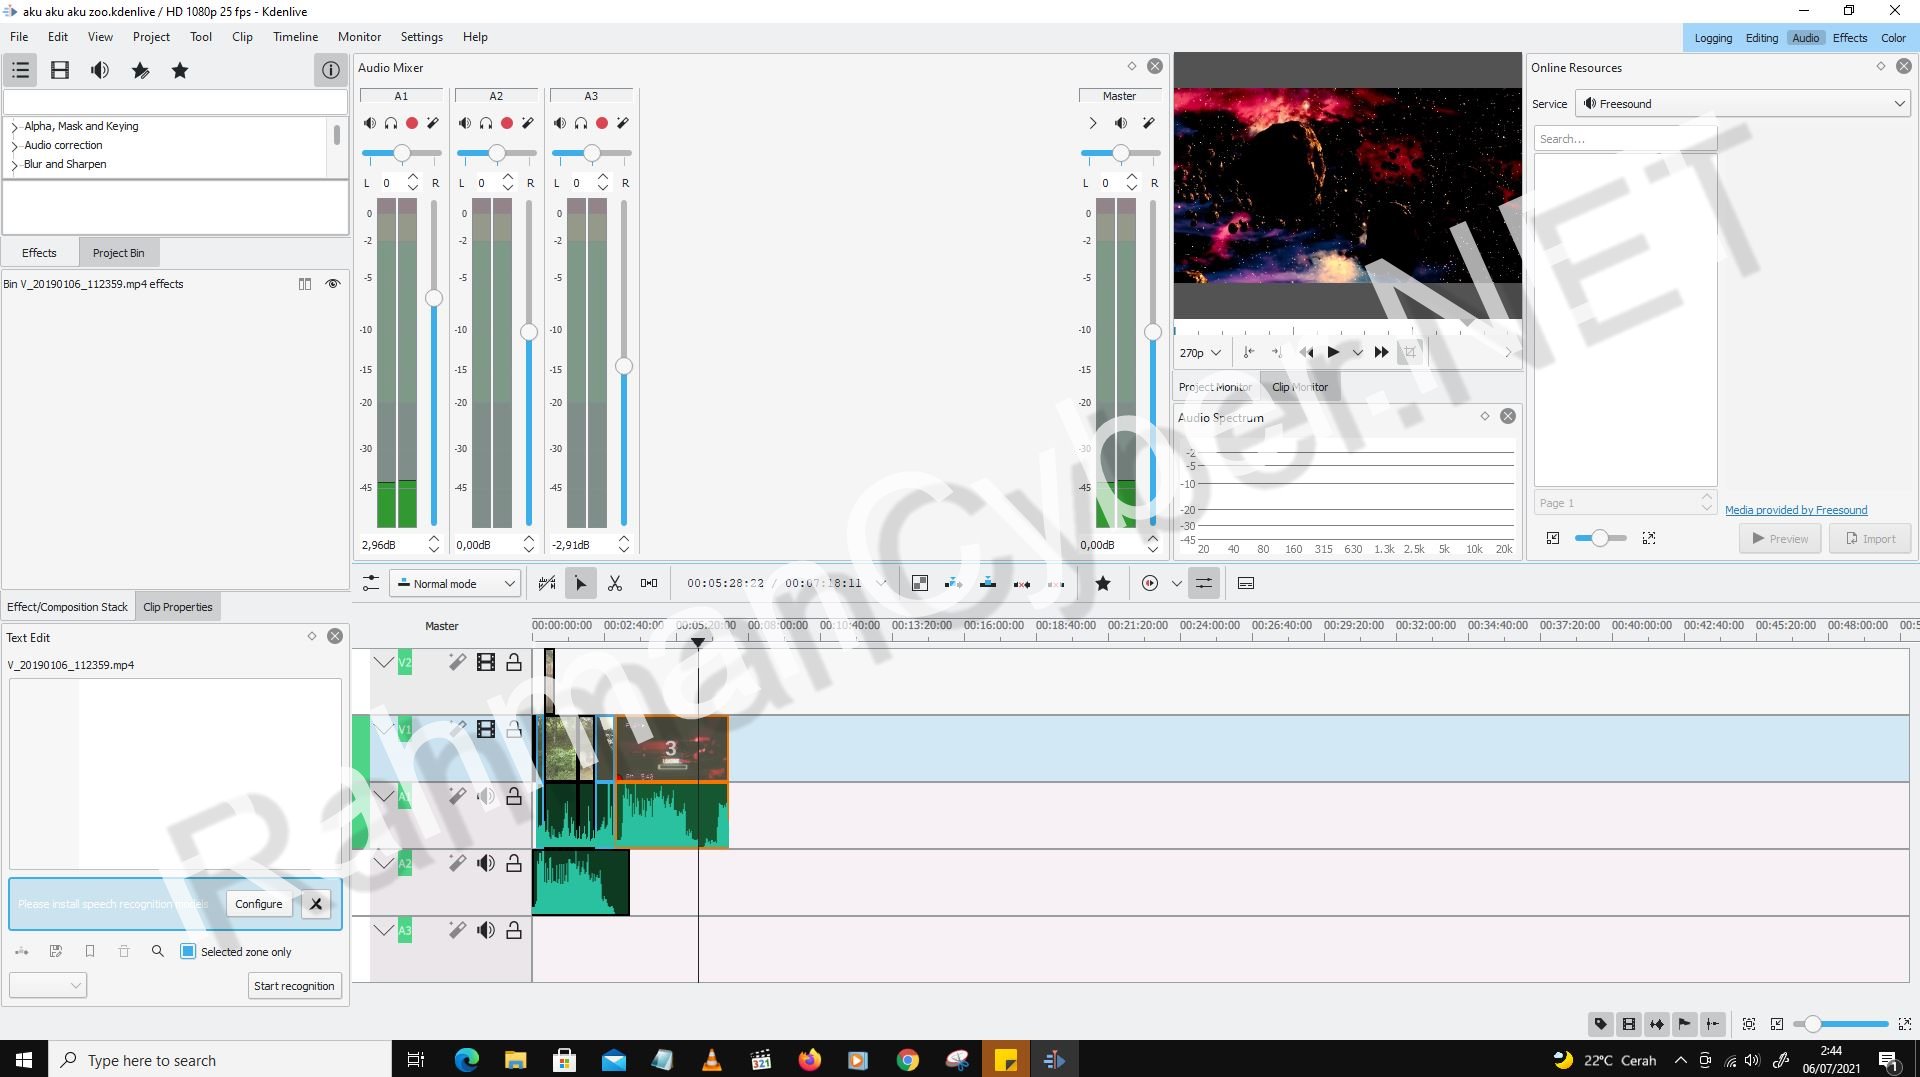Collapse the A3 track chevron

384,930
